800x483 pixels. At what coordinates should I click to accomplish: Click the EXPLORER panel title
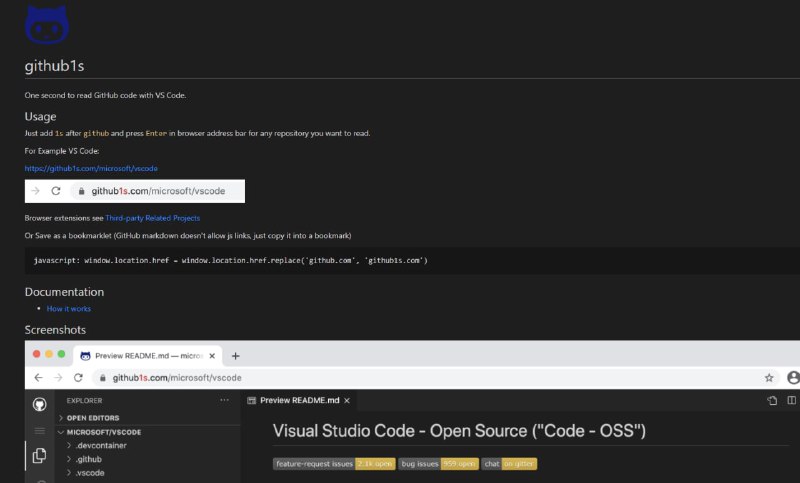tap(84, 400)
